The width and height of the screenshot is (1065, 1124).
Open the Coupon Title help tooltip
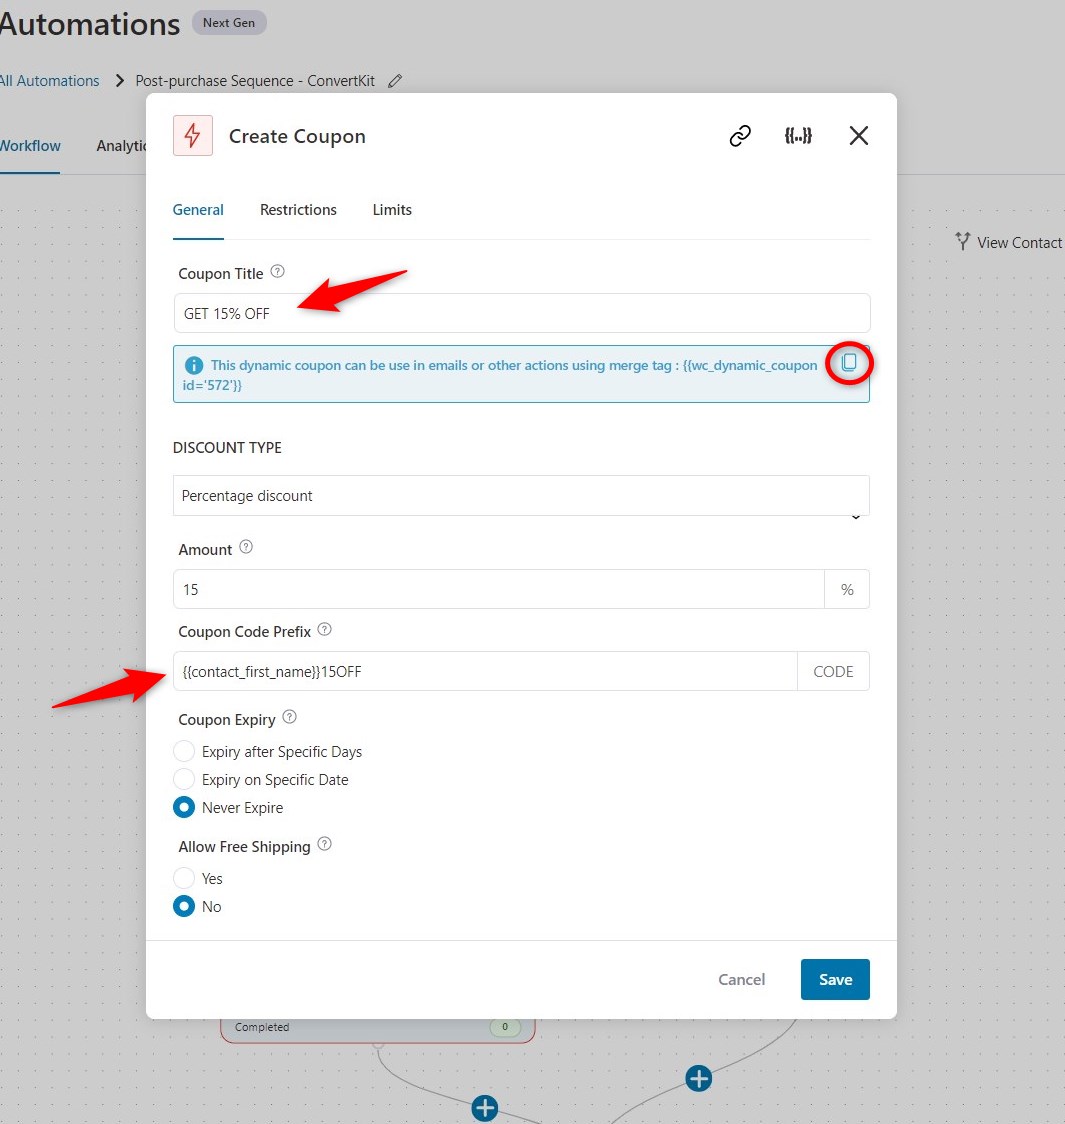coord(277,271)
